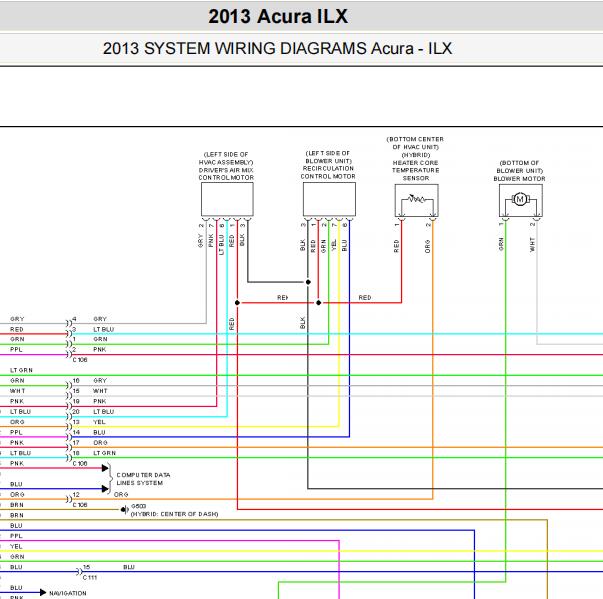603x599 pixels.
Task: Select the pin 19 PNK wire label
Action: coord(100,401)
